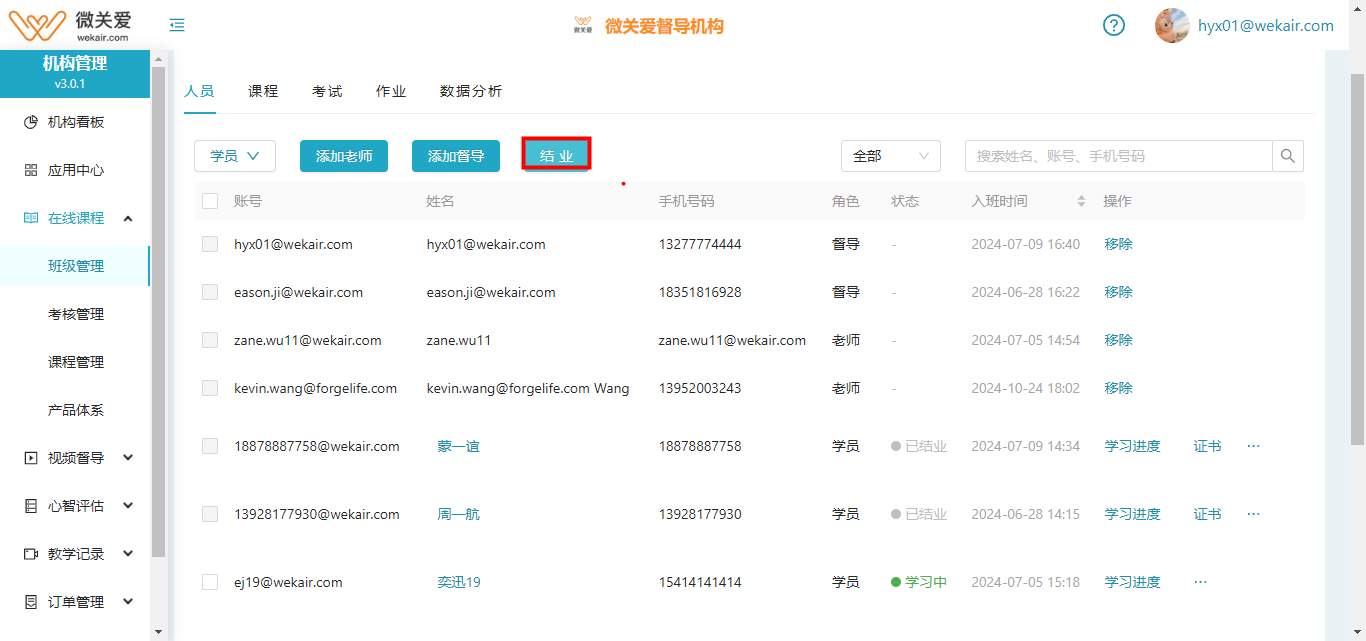
Task: Switch to the 作业 tab
Action: [391, 91]
